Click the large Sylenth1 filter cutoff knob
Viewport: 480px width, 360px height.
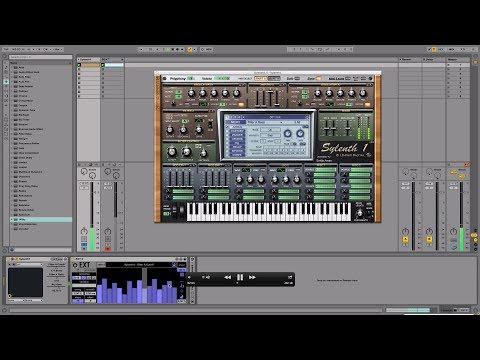[172, 152]
